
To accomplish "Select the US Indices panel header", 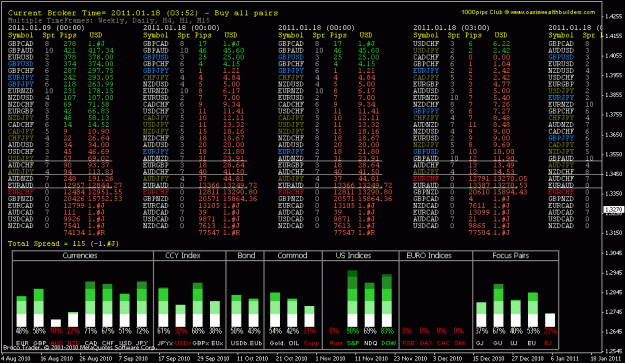I will 353,255.
